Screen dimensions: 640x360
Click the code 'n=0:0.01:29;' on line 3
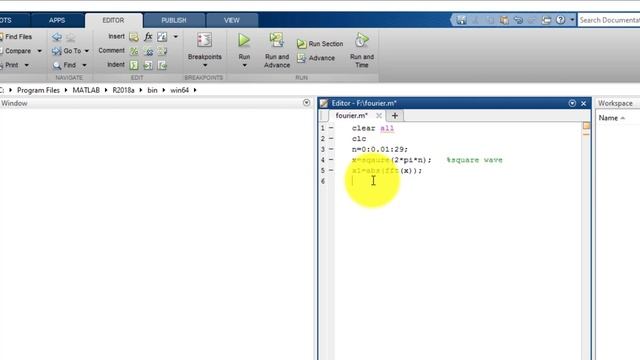click(380, 149)
